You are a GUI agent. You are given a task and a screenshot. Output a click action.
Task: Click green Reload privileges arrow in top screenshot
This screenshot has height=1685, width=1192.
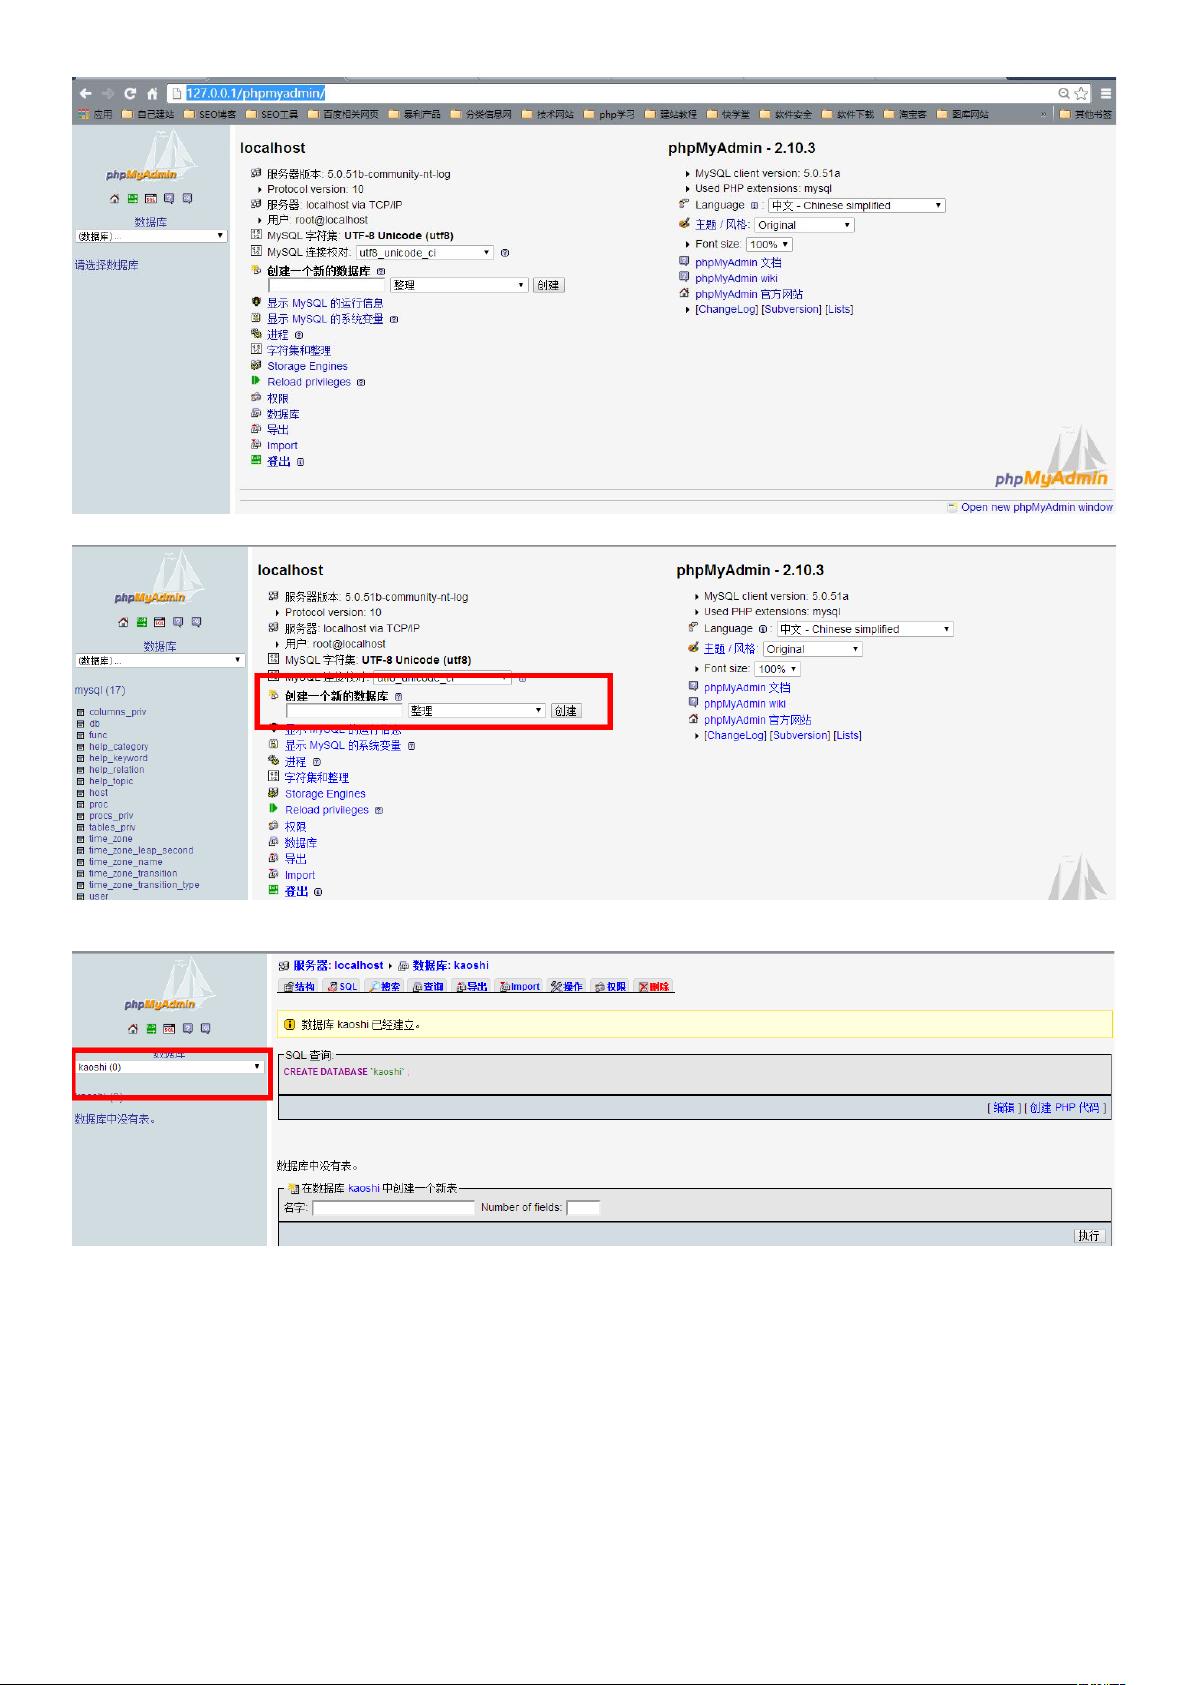tap(257, 381)
